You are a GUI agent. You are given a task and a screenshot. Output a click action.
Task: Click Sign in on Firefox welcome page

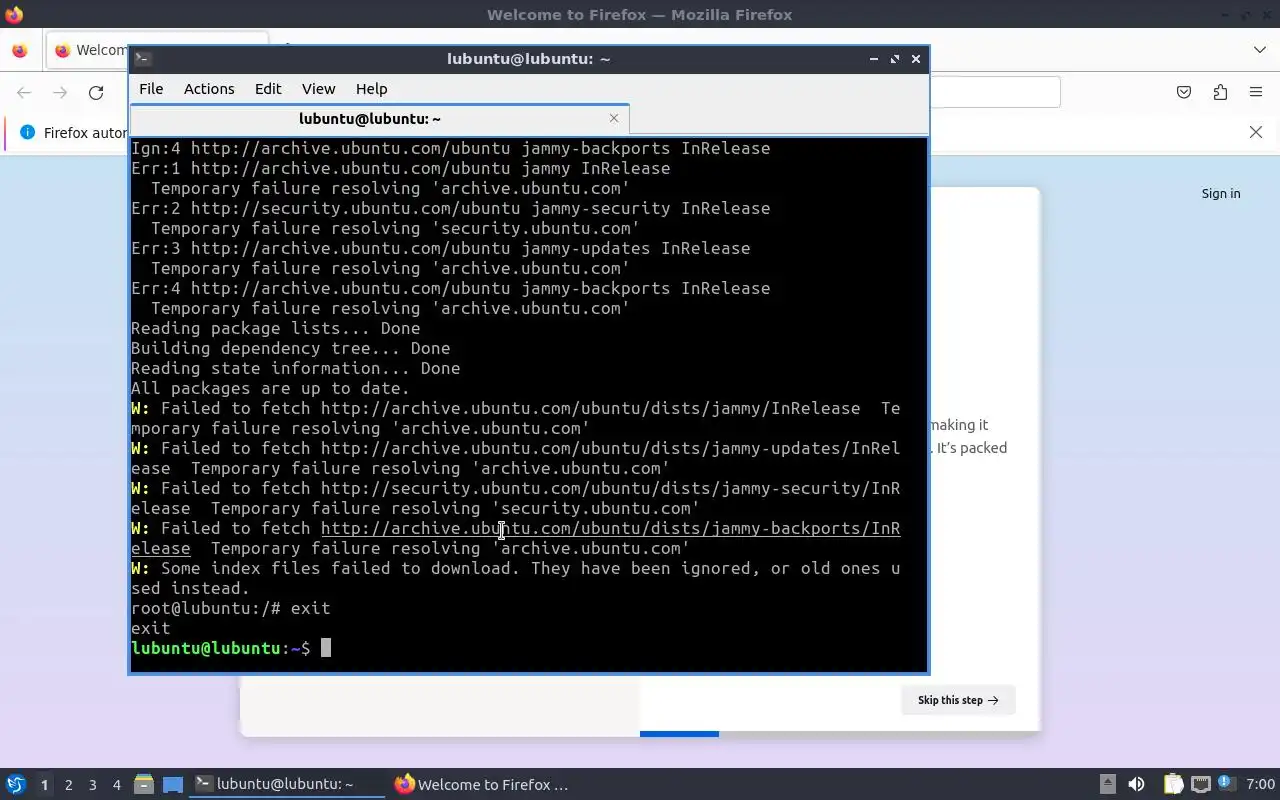(1221, 193)
